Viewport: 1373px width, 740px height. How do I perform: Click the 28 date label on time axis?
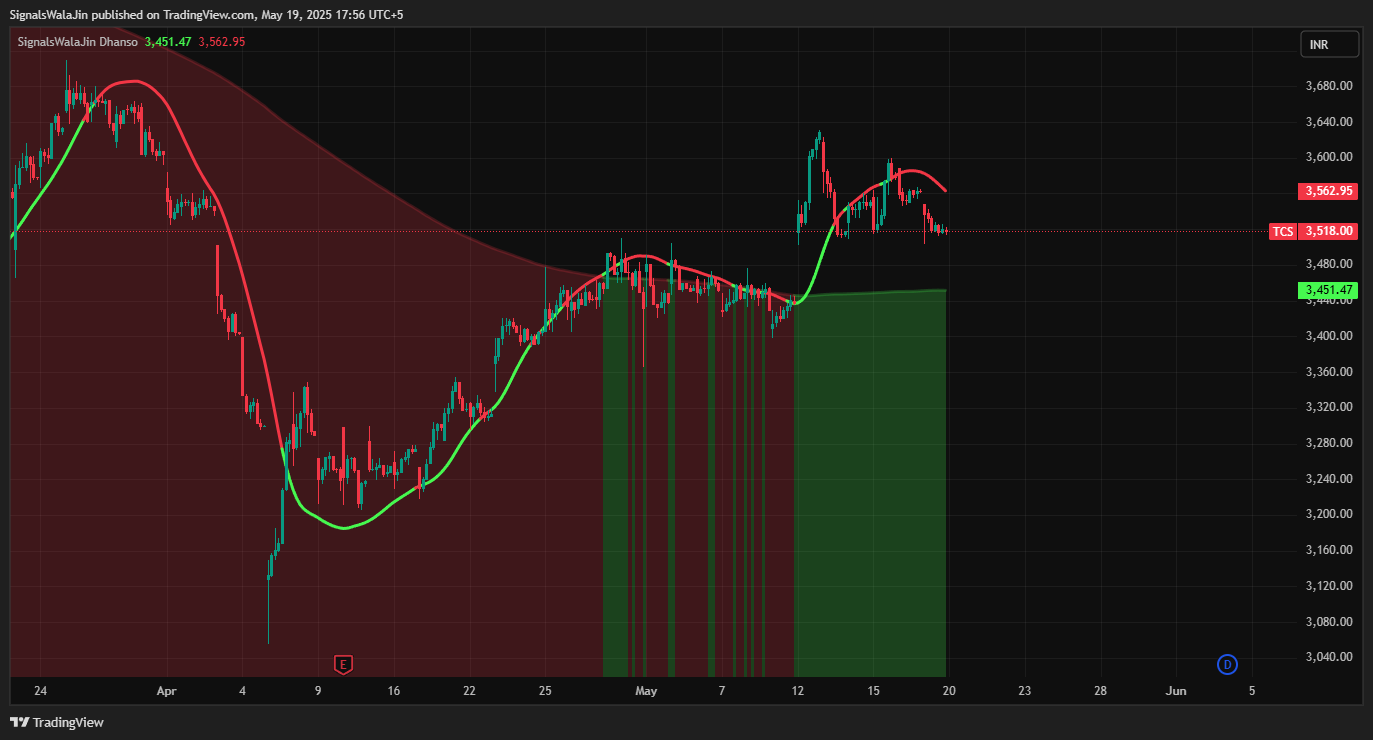coord(1100,691)
